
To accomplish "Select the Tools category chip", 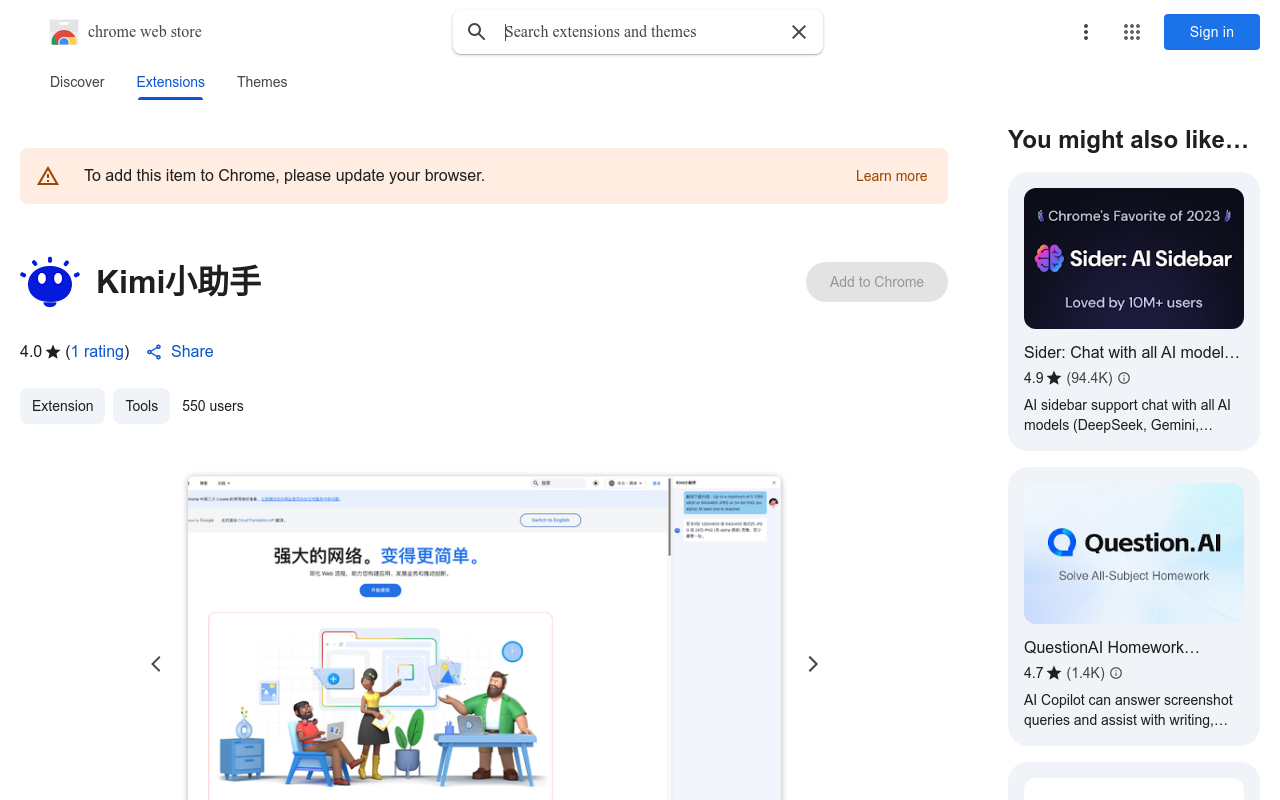I will (142, 406).
